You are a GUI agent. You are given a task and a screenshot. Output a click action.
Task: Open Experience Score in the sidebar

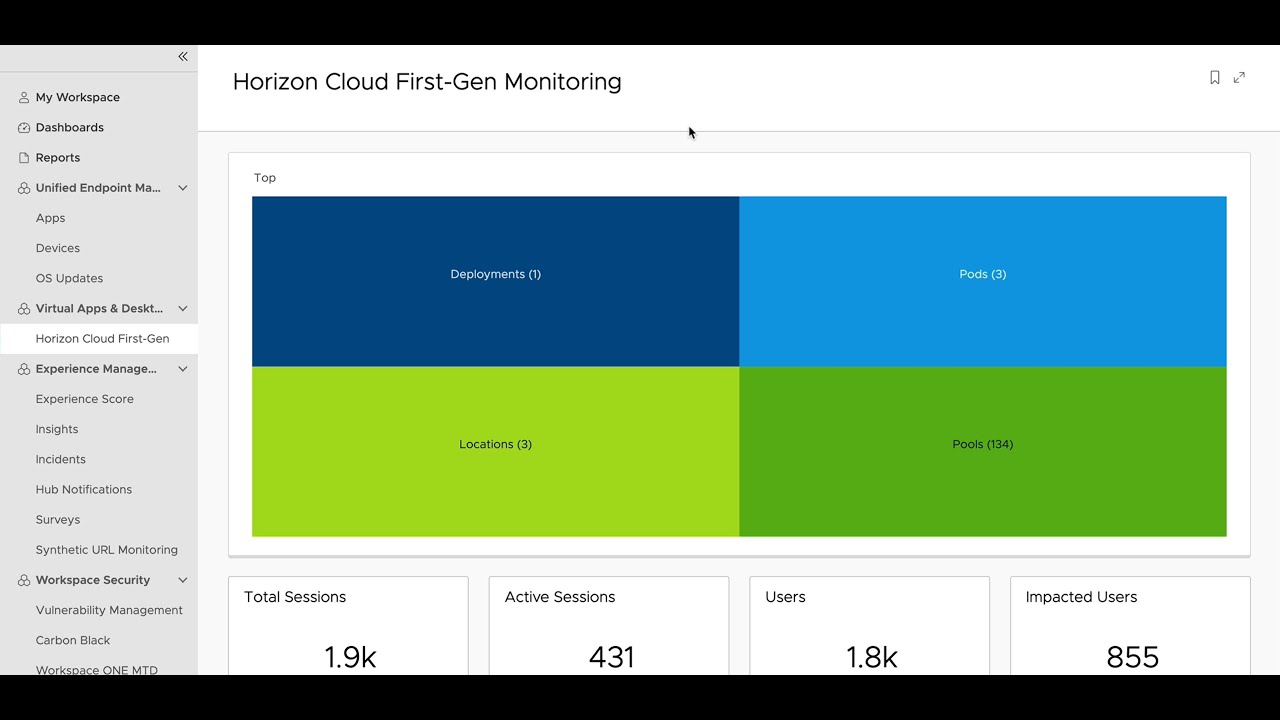click(x=85, y=398)
